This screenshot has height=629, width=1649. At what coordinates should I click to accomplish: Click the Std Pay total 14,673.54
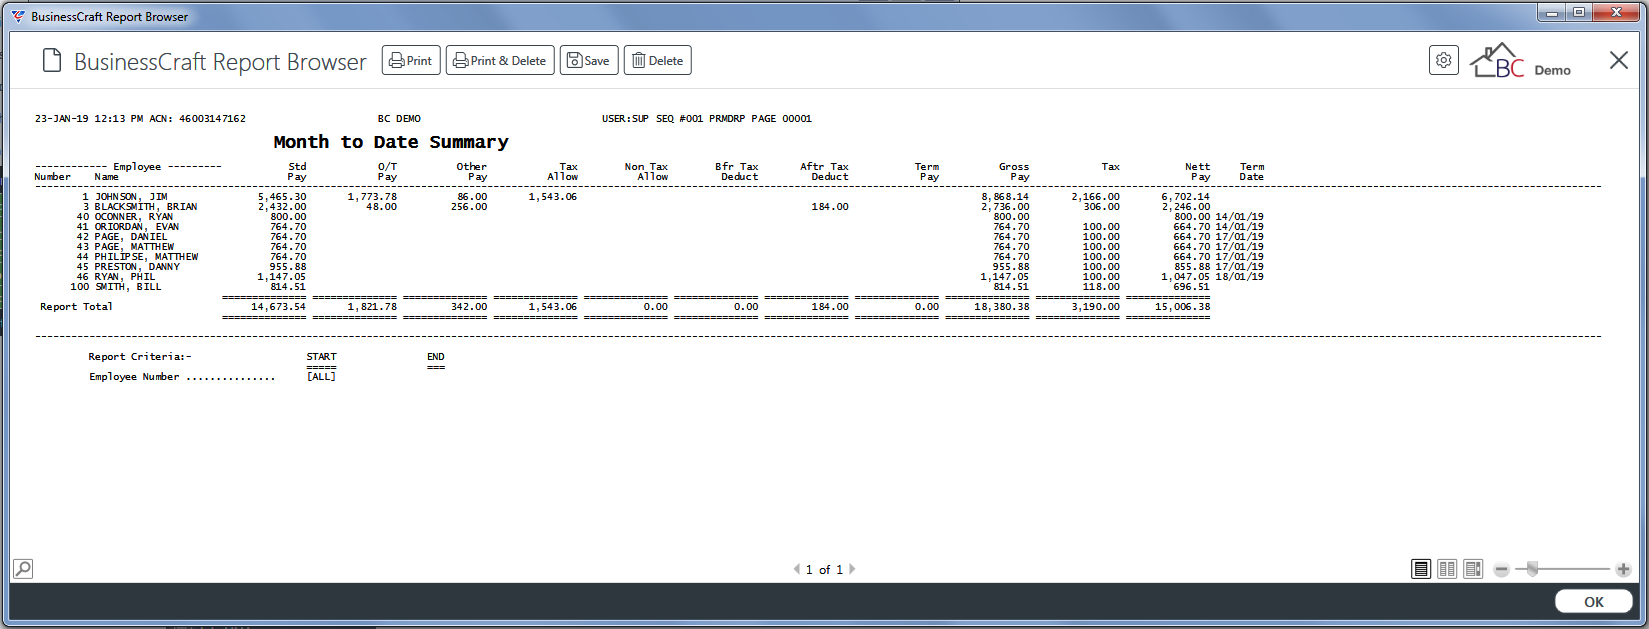point(278,307)
